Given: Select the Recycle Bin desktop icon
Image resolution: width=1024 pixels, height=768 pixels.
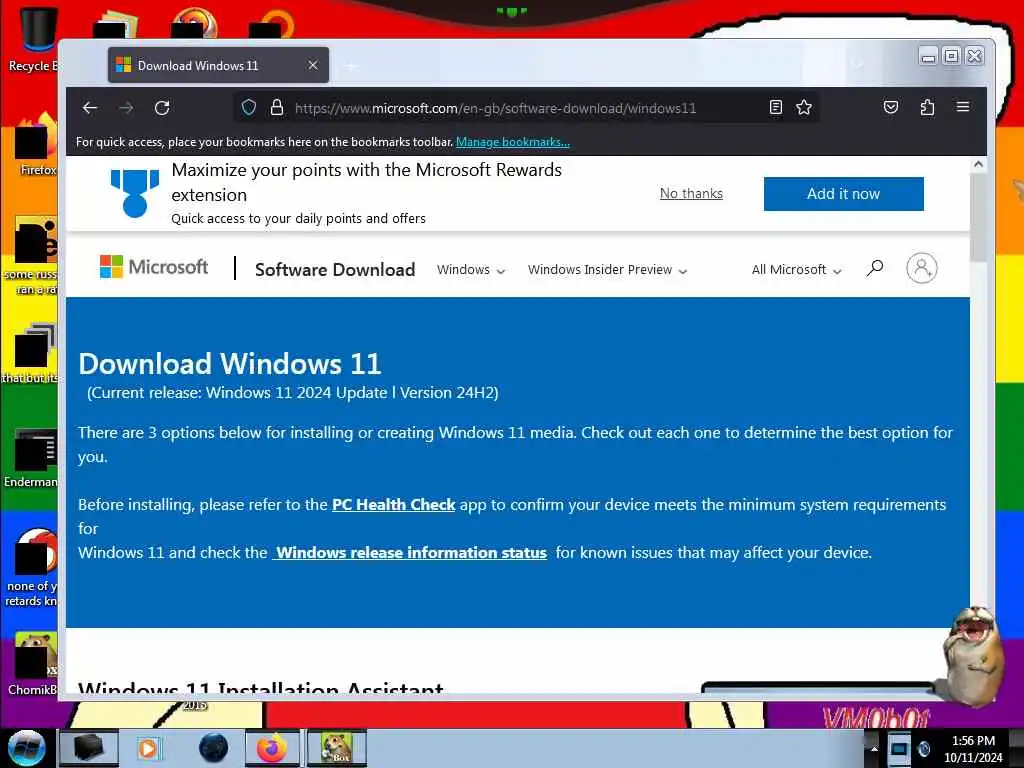Looking at the screenshot, I should [x=33, y=38].
